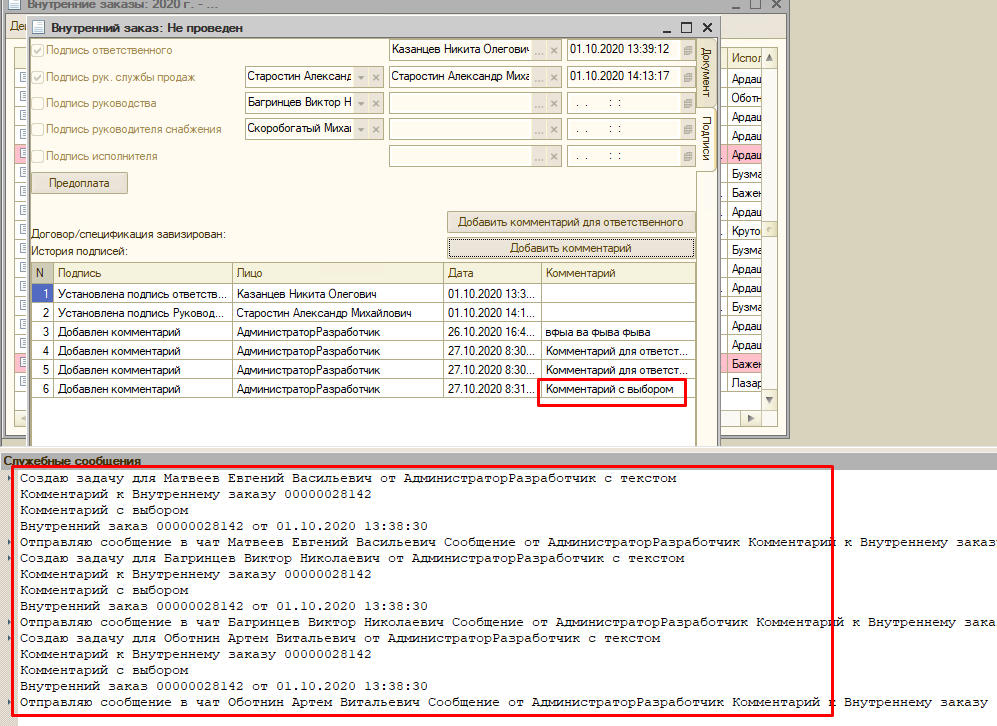Click ellipsis select button in Подпись руководства row
The image size is (997, 726).
click(539, 103)
